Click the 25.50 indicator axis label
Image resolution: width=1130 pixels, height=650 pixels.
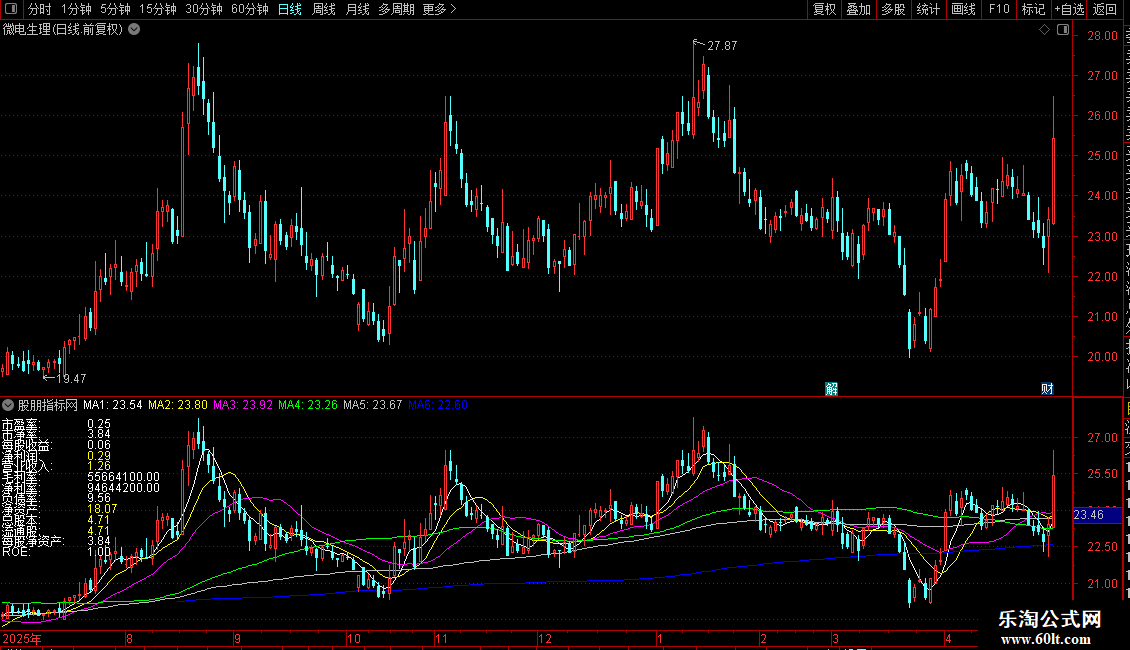pos(1102,474)
